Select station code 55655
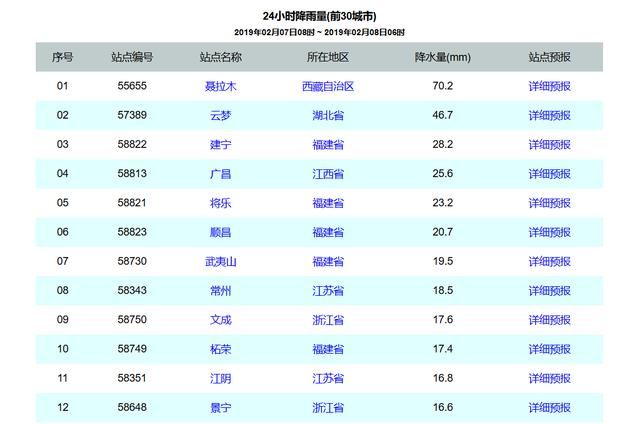This screenshot has width=640, height=424. (x=132, y=86)
